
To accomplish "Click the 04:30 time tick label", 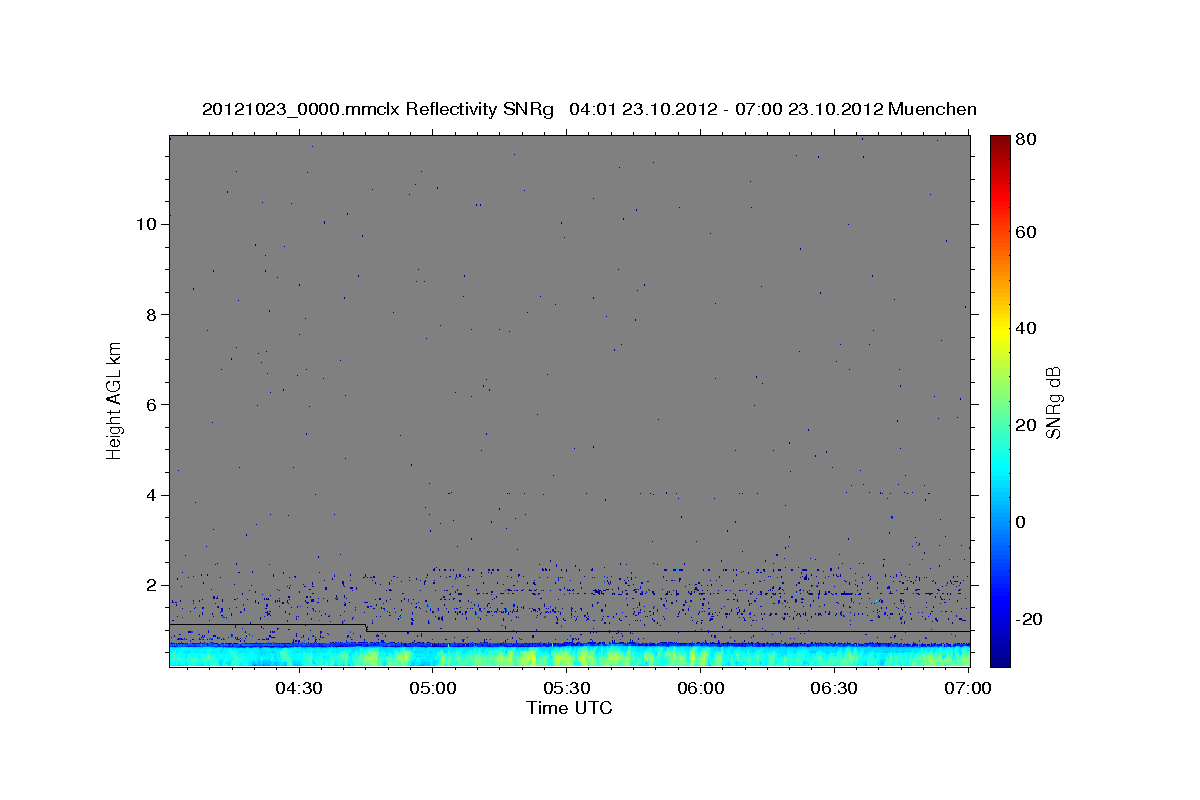I will click(x=299, y=688).
